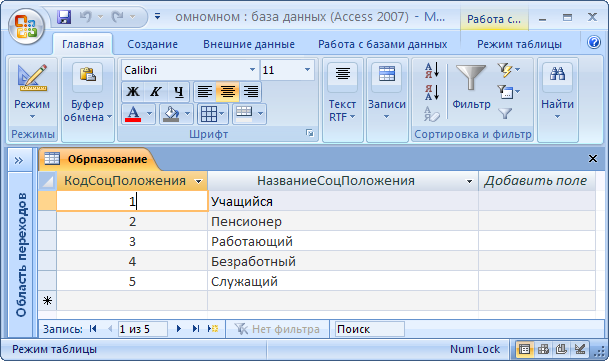
Task: Open Help question mark
Action: coord(594,42)
